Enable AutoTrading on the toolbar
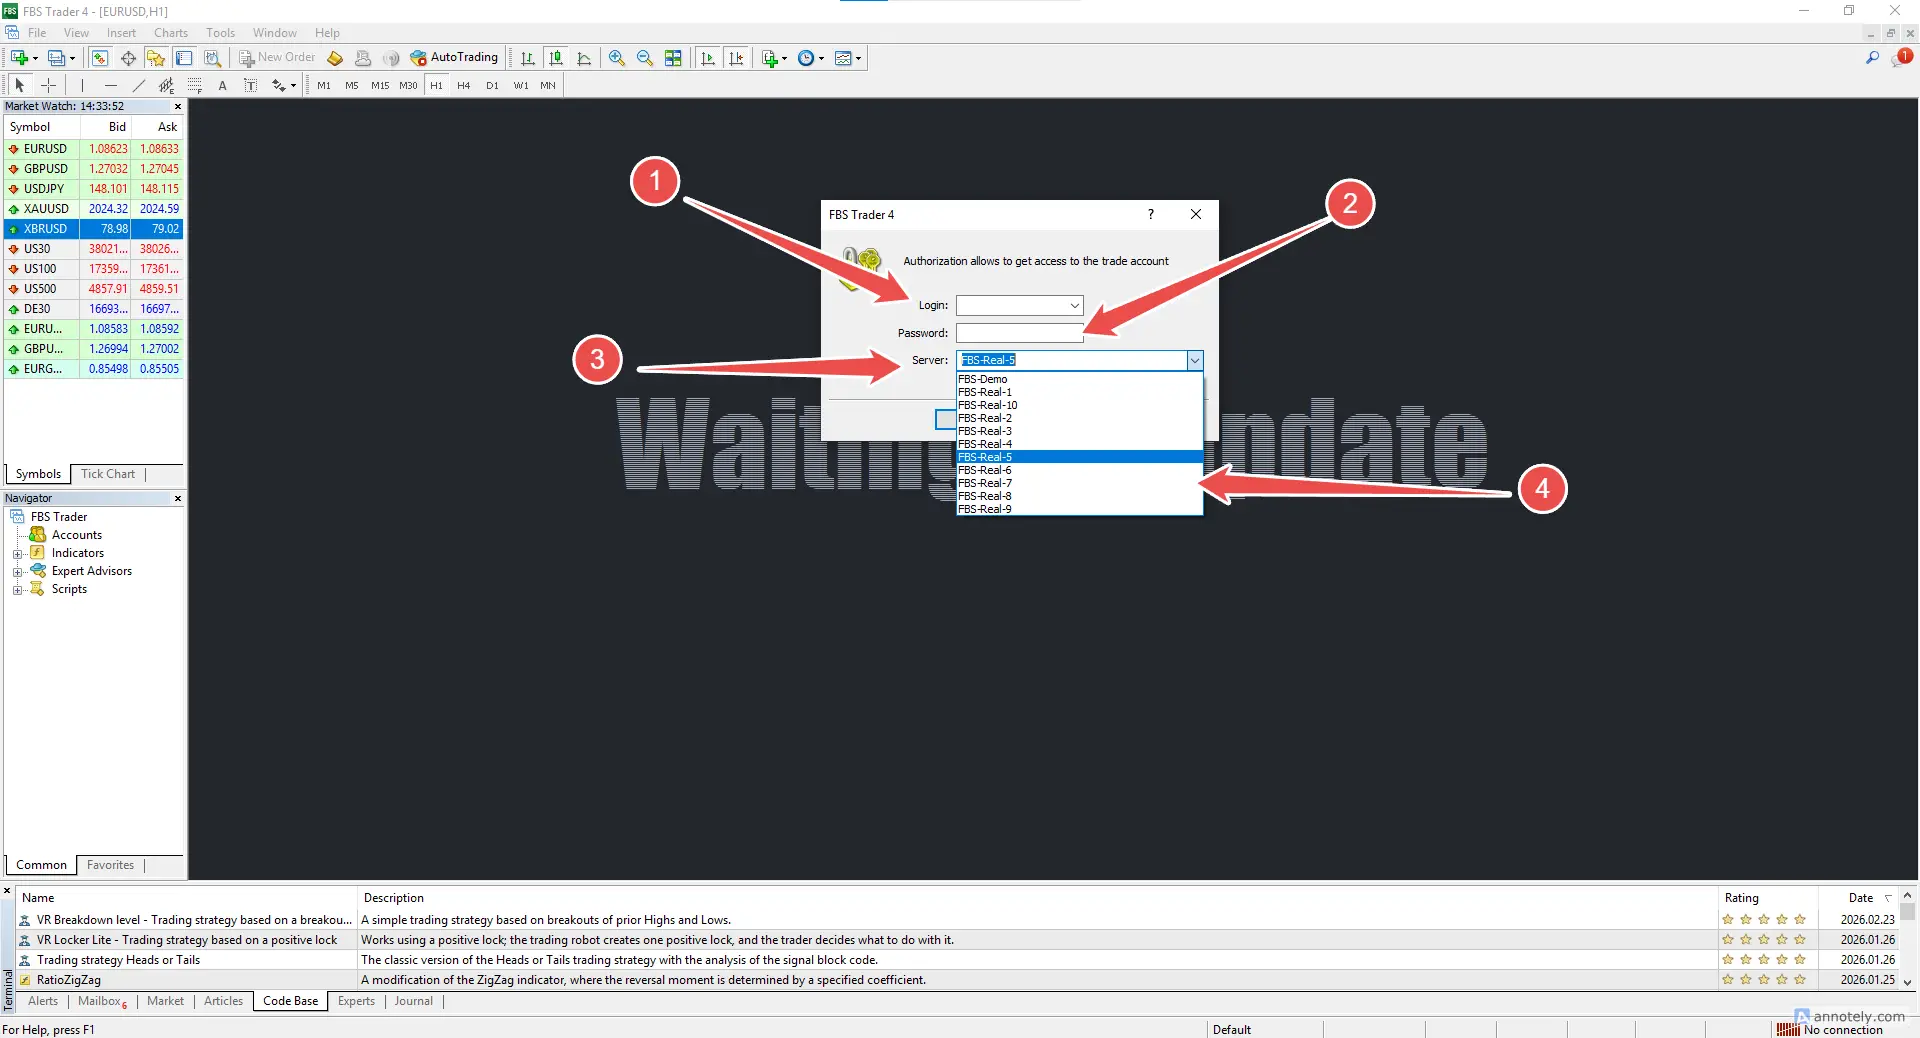The height and width of the screenshot is (1038, 1920). click(x=455, y=57)
